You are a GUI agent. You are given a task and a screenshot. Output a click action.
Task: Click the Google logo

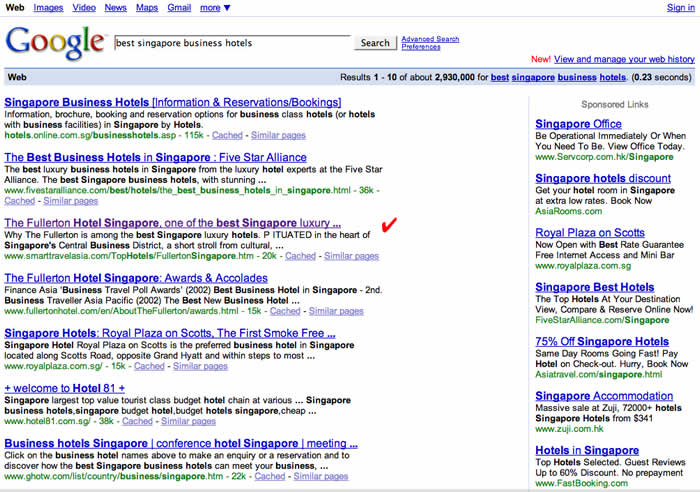55,42
